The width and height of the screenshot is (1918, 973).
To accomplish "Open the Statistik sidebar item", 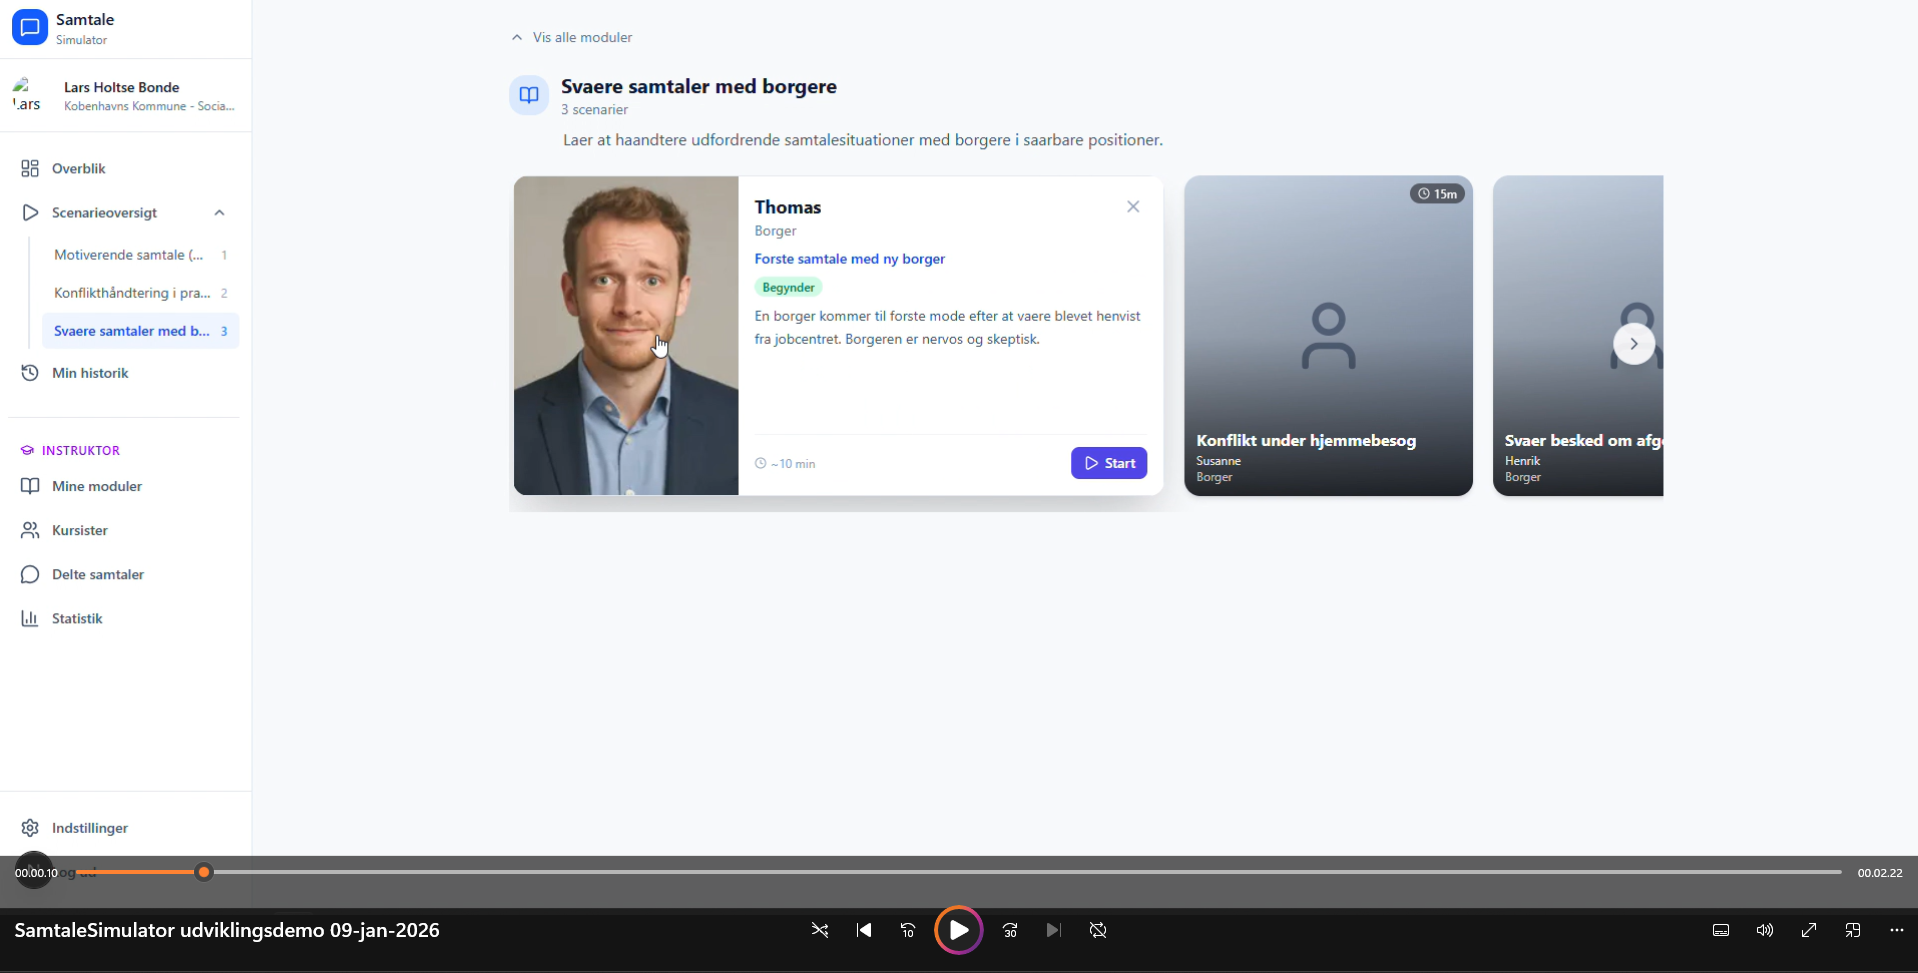I will coord(77,618).
